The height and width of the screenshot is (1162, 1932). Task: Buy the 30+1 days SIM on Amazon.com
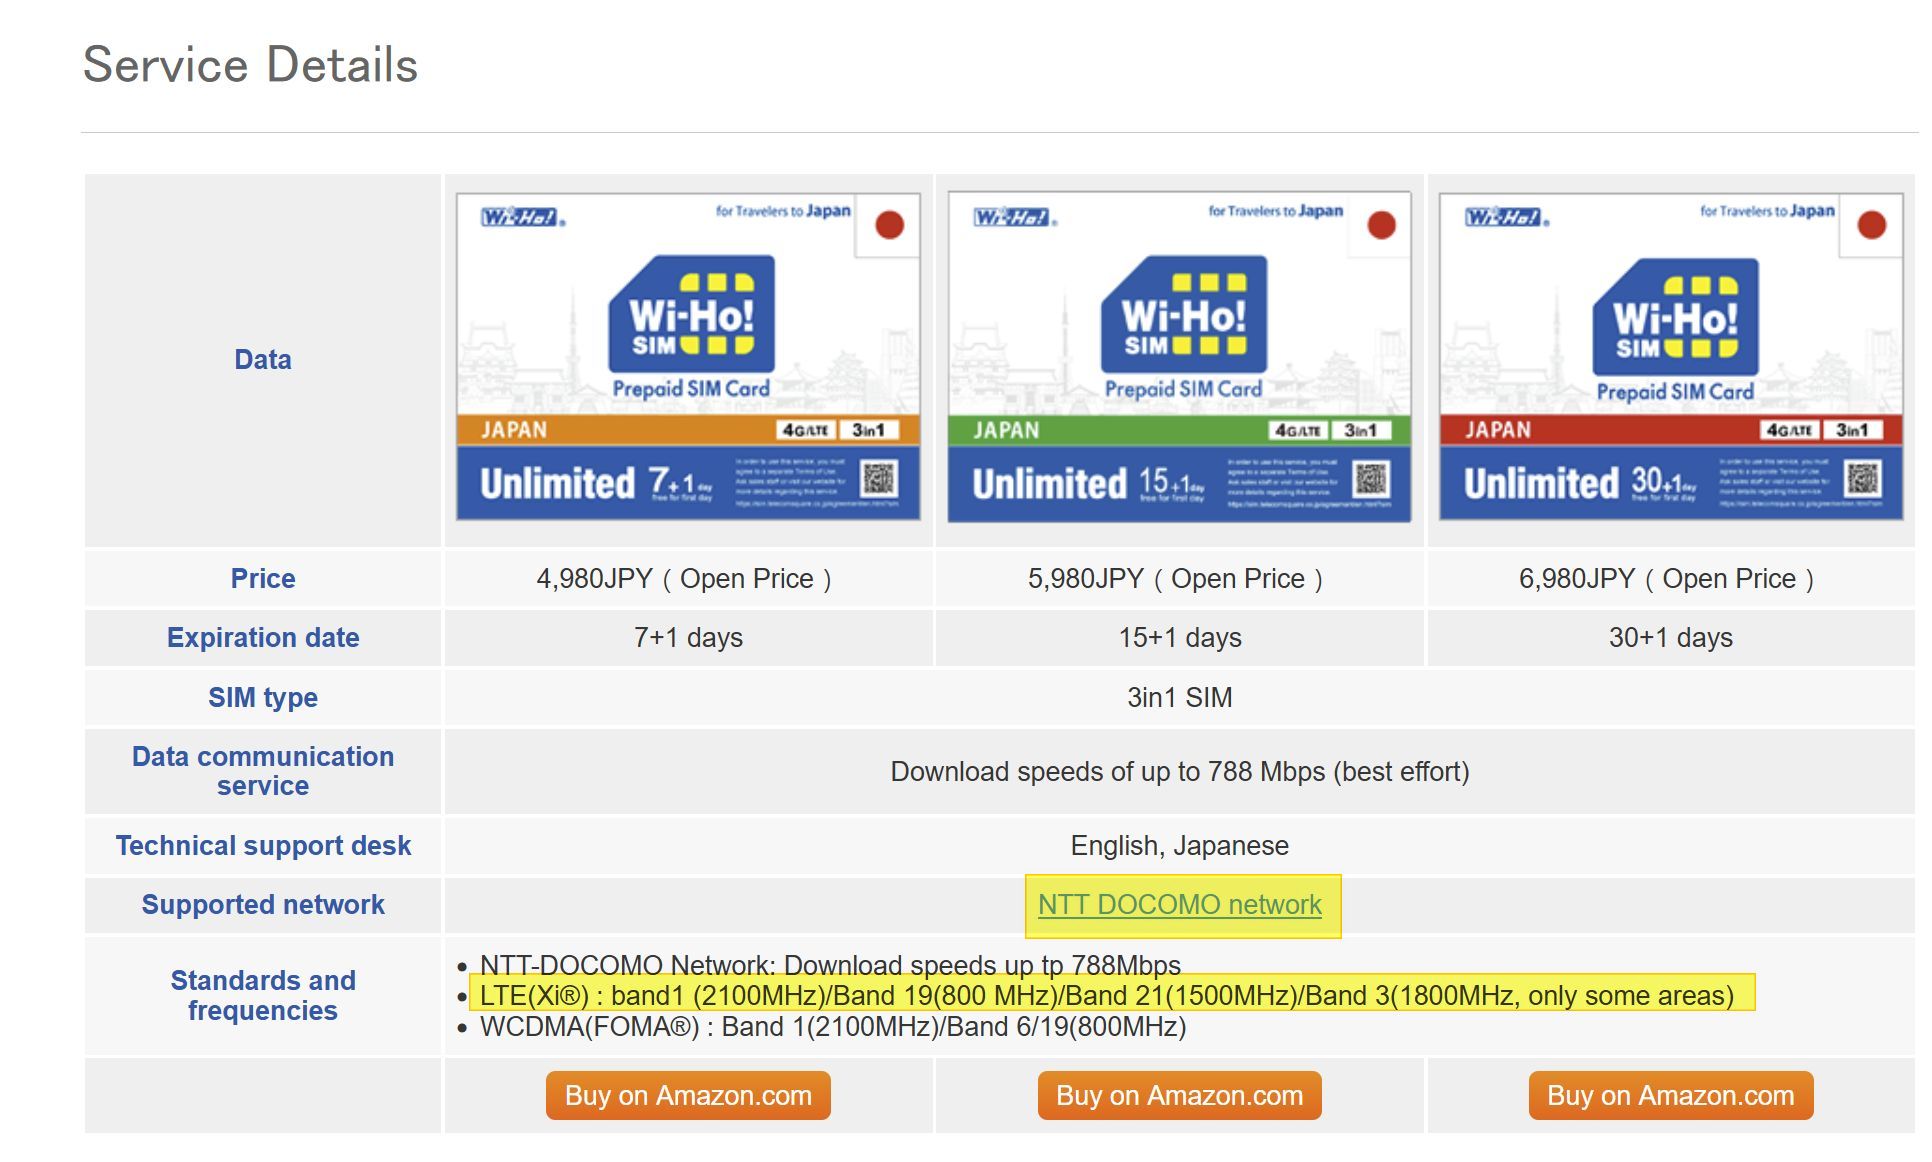[1670, 1096]
